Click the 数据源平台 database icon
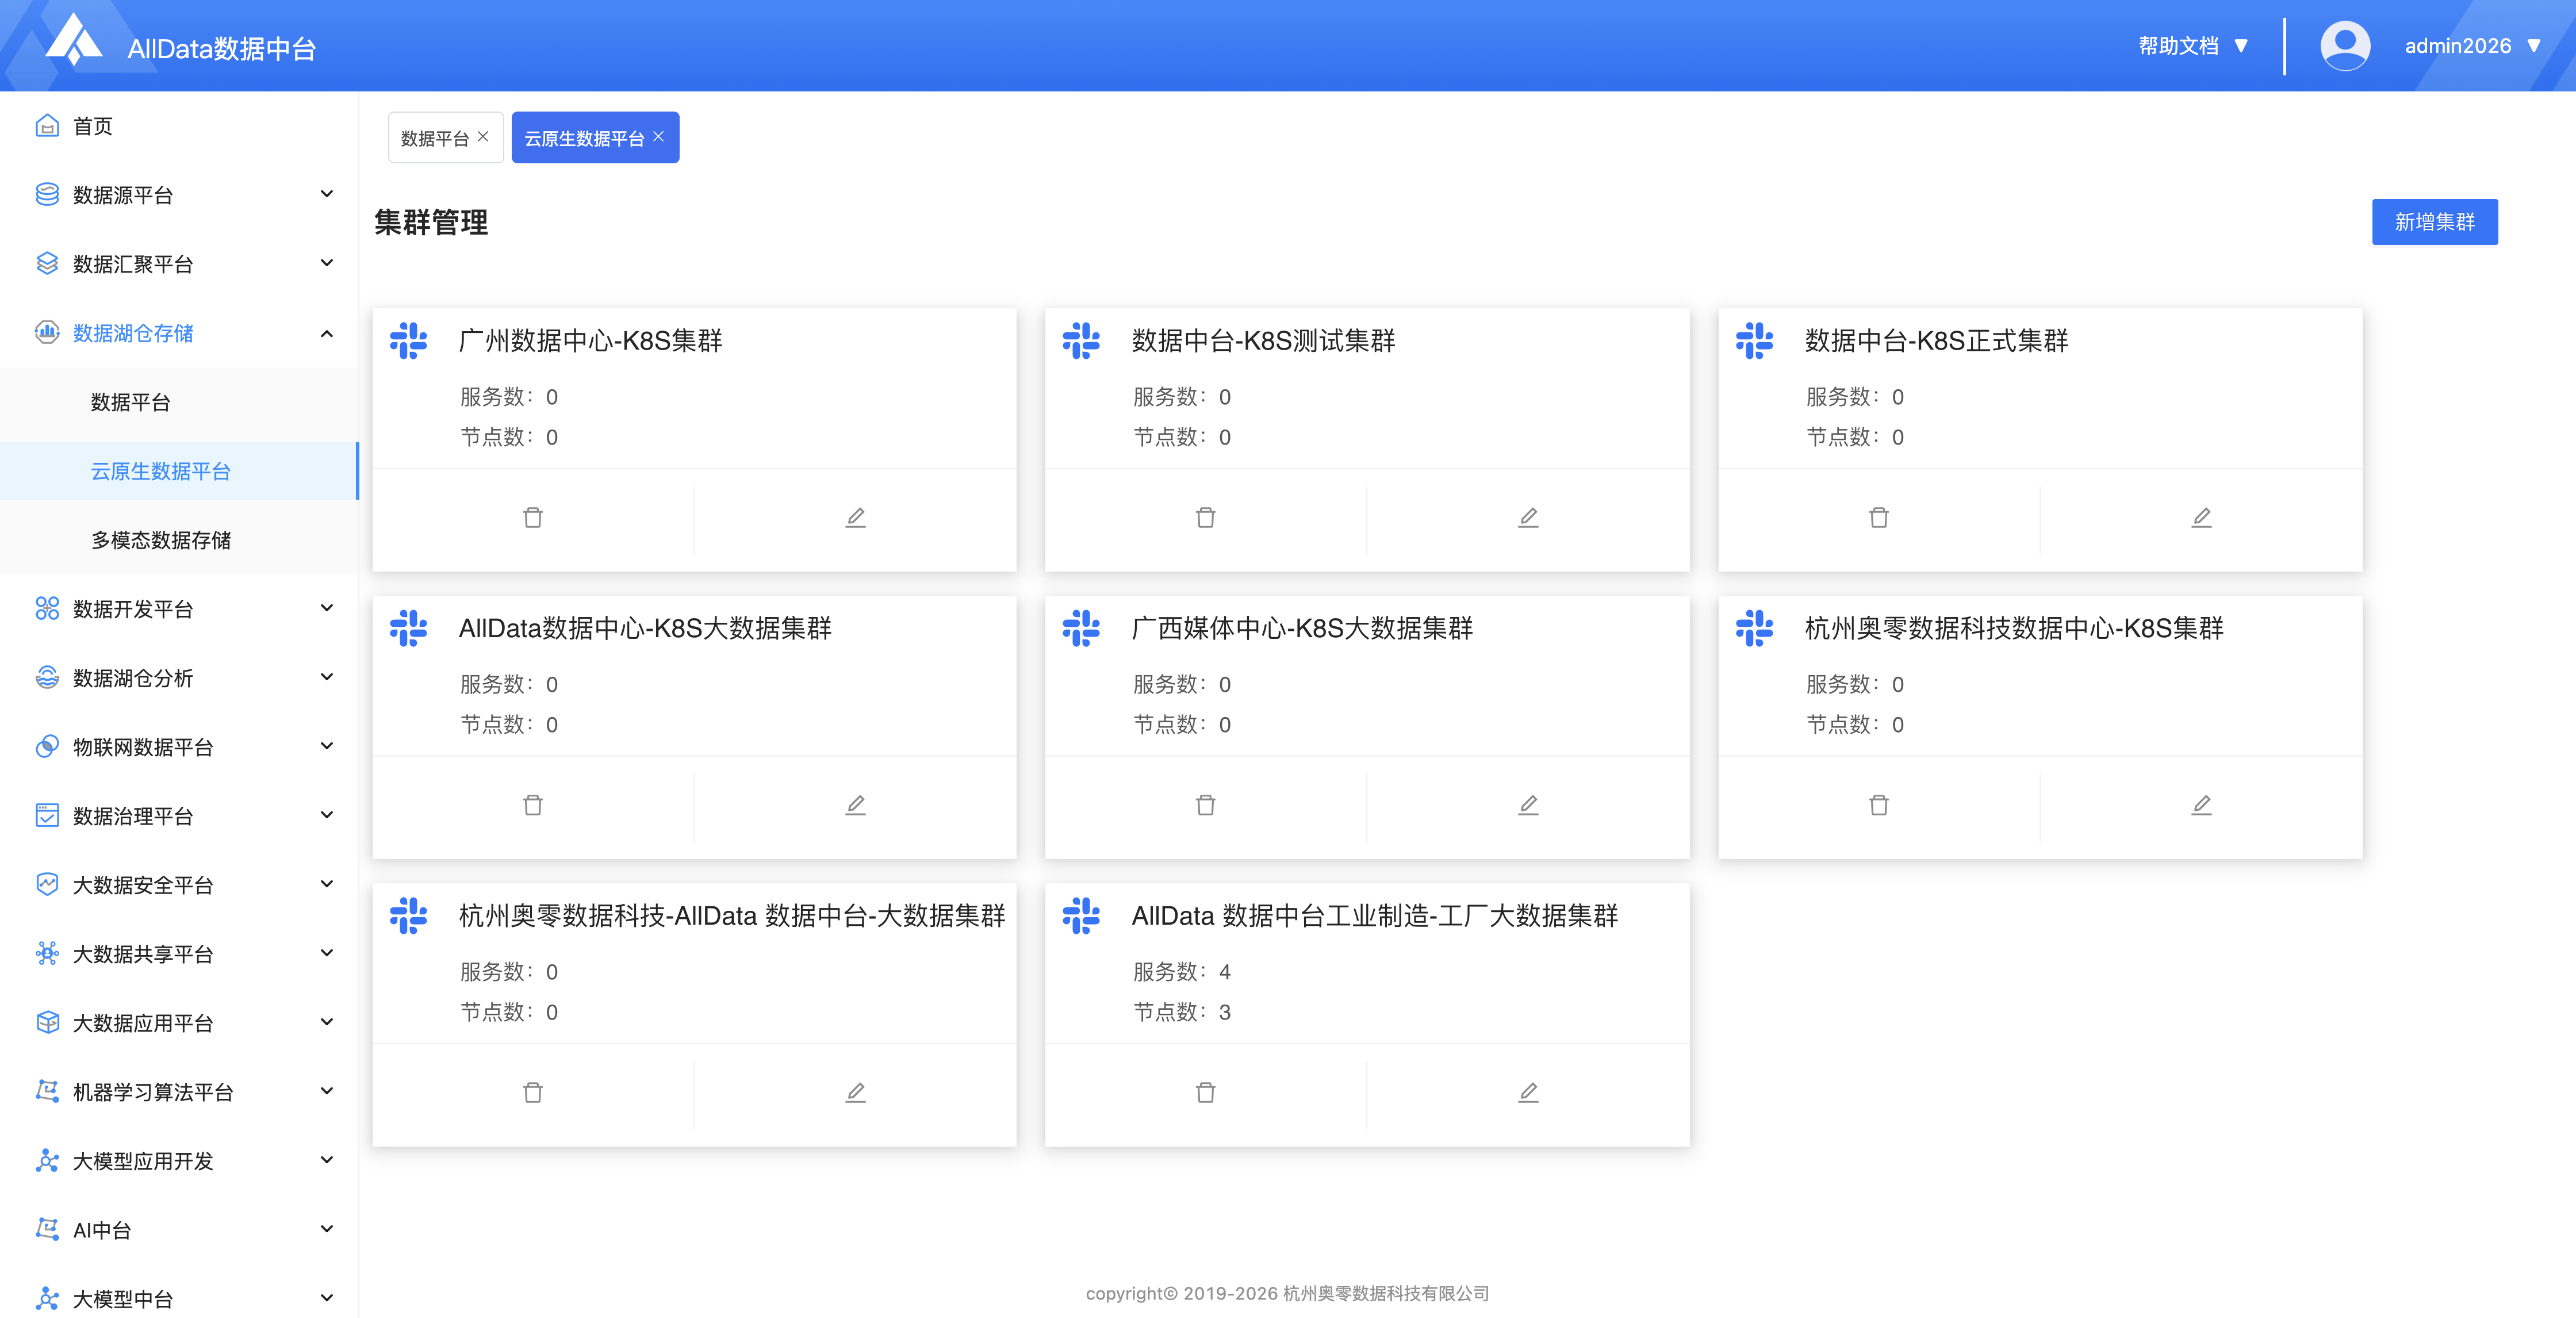 tap(47, 194)
